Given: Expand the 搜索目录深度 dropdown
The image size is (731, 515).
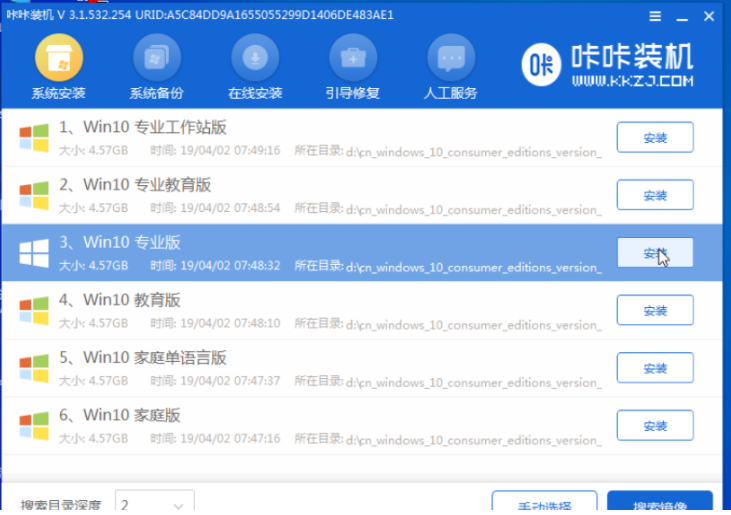Looking at the screenshot, I should pos(154,504).
